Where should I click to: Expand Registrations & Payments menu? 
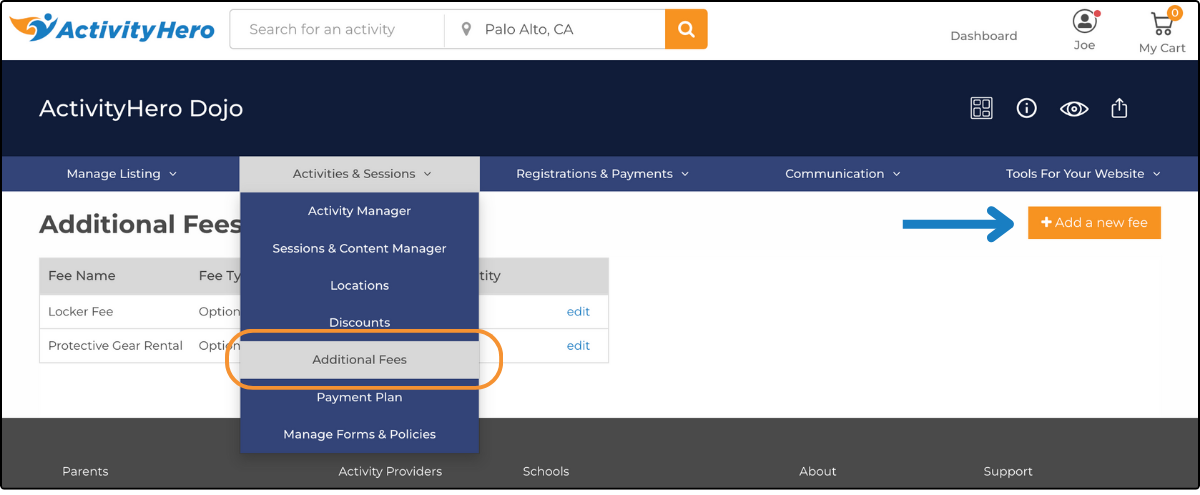pos(602,174)
